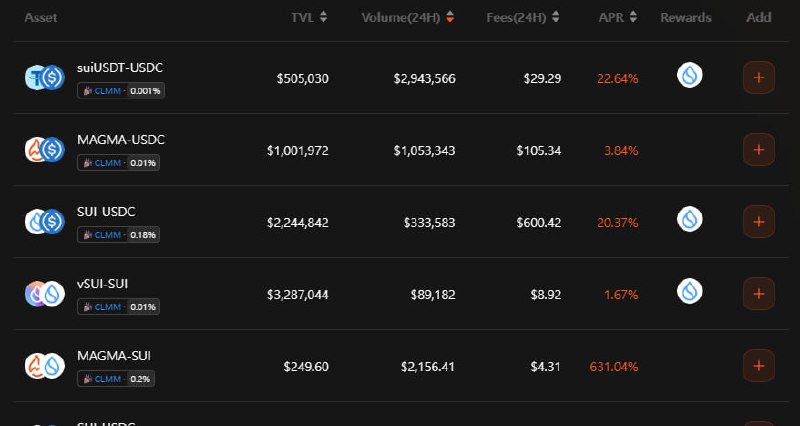
Task: Click the SUI USDC pair token icon
Action: pyautogui.click(x=44, y=222)
